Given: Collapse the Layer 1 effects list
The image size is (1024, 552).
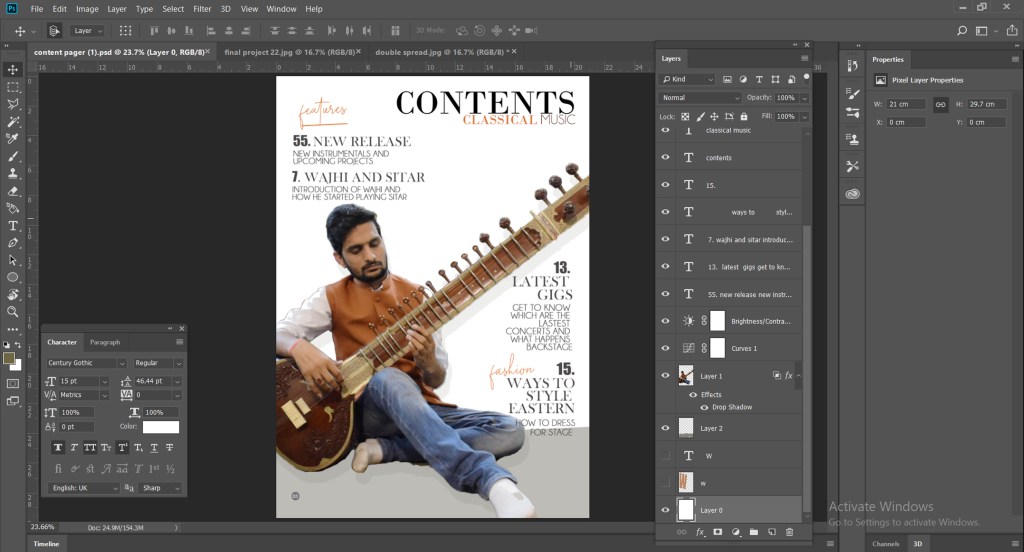Looking at the screenshot, I should click(x=798, y=376).
